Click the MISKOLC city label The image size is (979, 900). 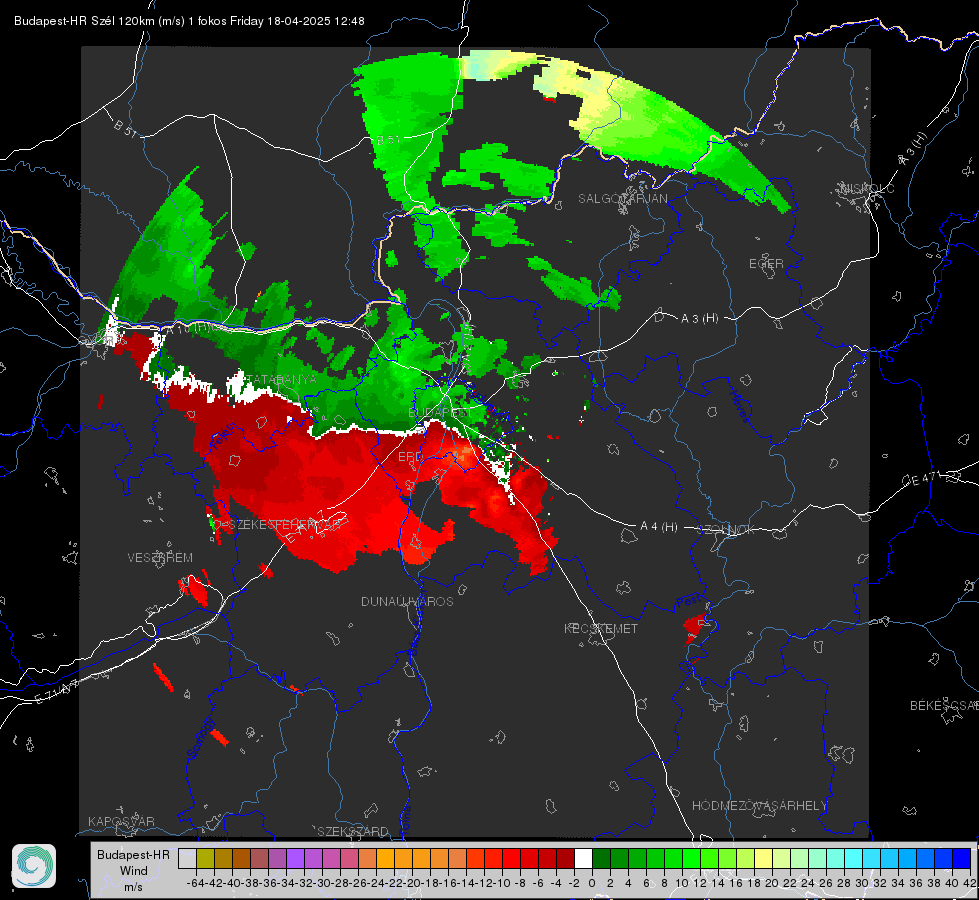pyautogui.click(x=867, y=188)
